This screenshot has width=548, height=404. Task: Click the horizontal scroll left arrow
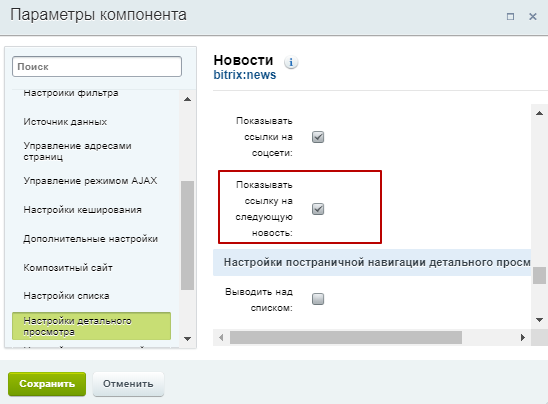(221, 338)
